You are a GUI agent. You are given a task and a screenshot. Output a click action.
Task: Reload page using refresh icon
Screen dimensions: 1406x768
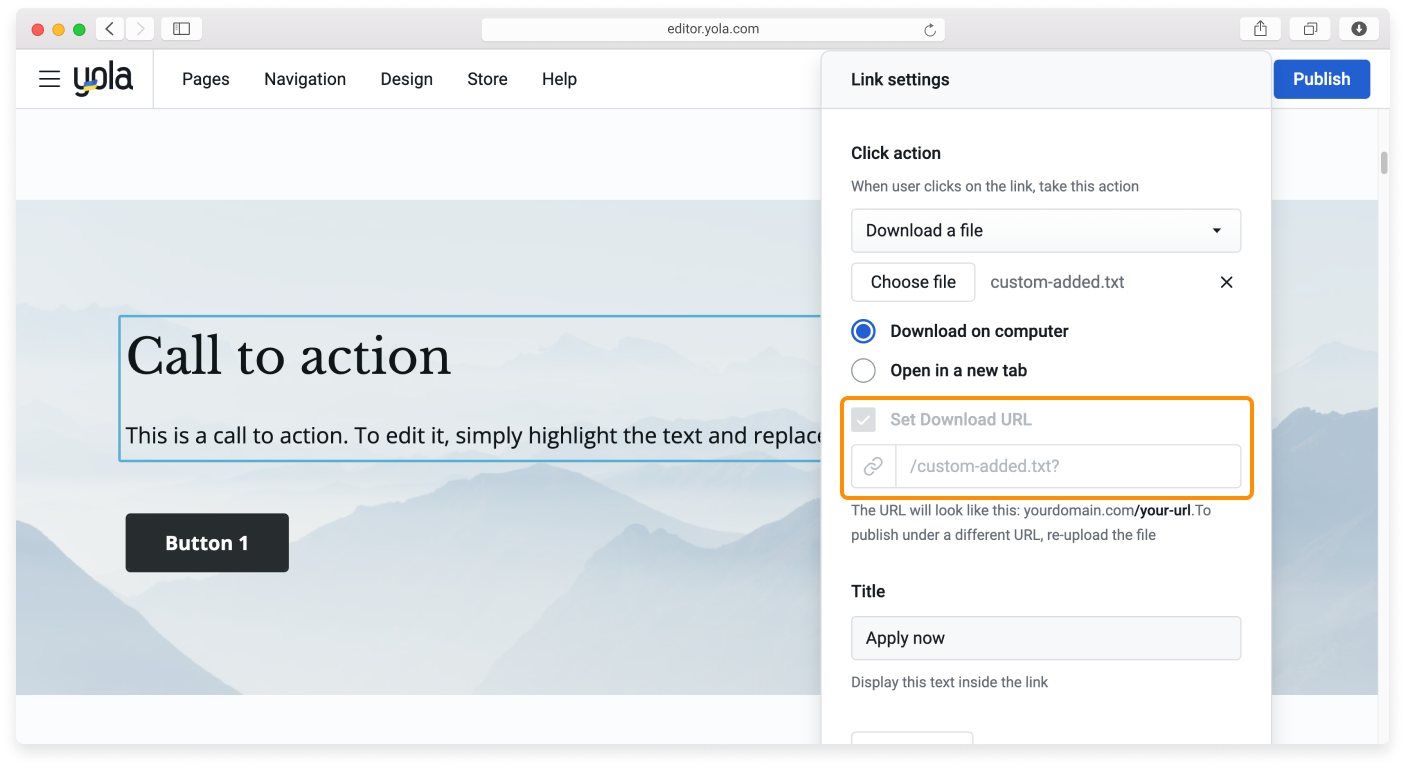pos(930,30)
